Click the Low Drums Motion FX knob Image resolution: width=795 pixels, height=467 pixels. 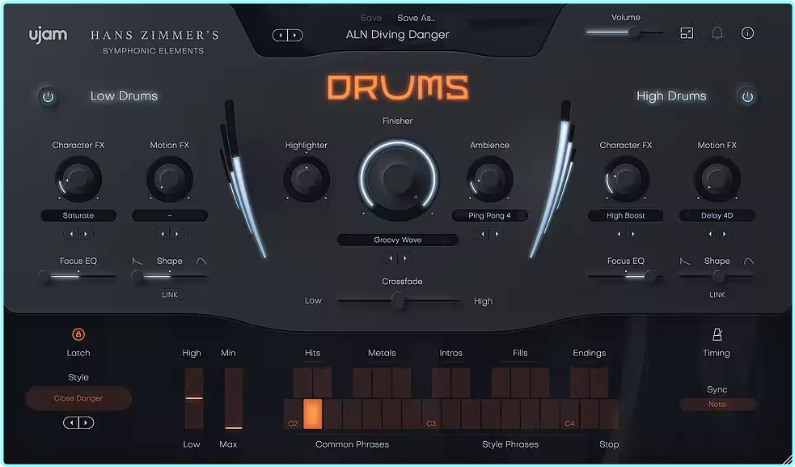click(x=169, y=178)
